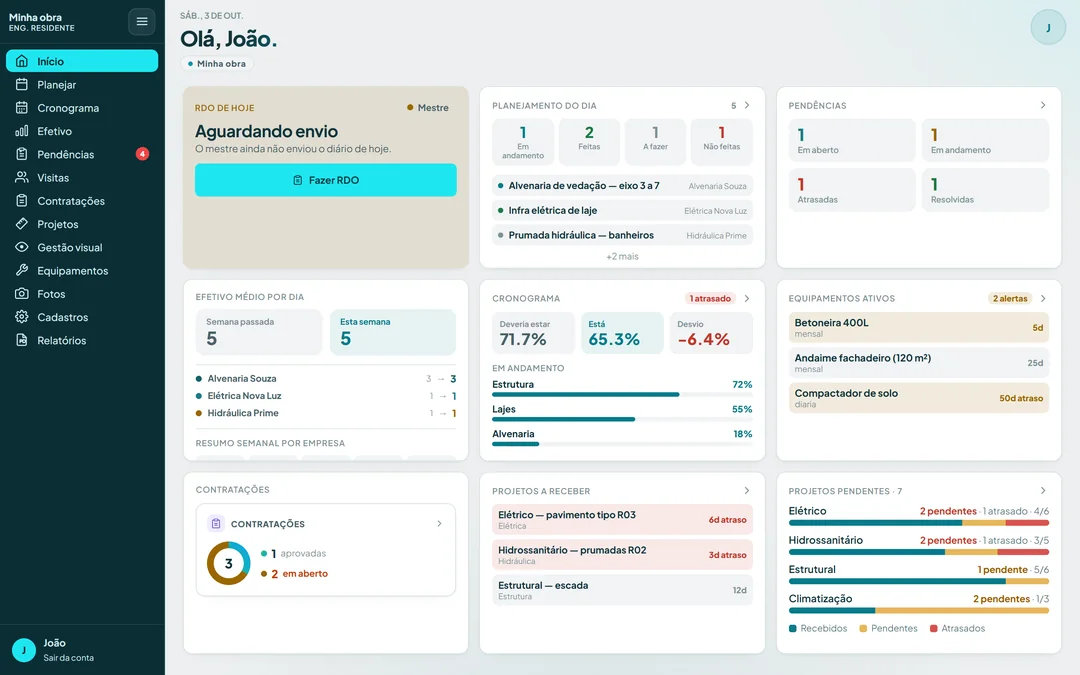
Task: Click the 1 atrasado badge in Cronograma
Action: point(710,298)
